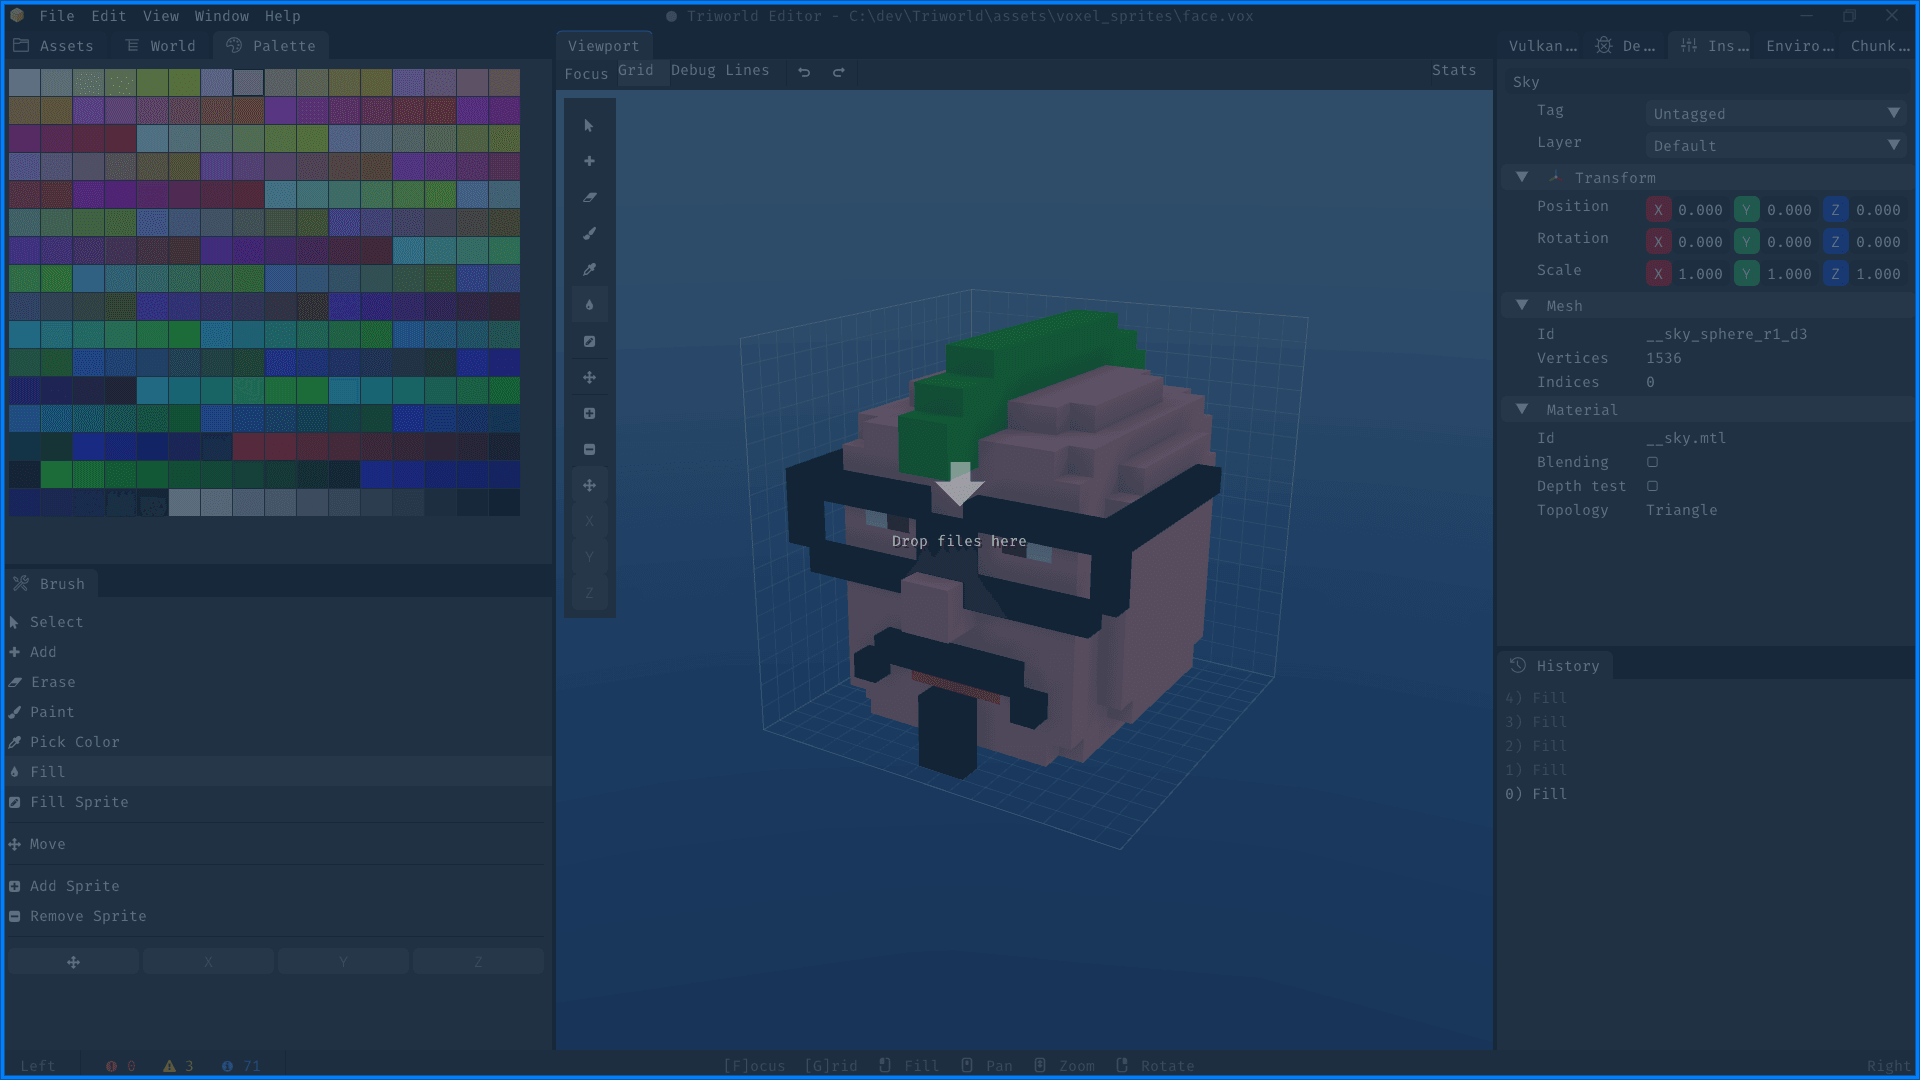Open the Layer dropdown showing Default
The height and width of the screenshot is (1080, 1920).
pyautogui.click(x=1775, y=146)
